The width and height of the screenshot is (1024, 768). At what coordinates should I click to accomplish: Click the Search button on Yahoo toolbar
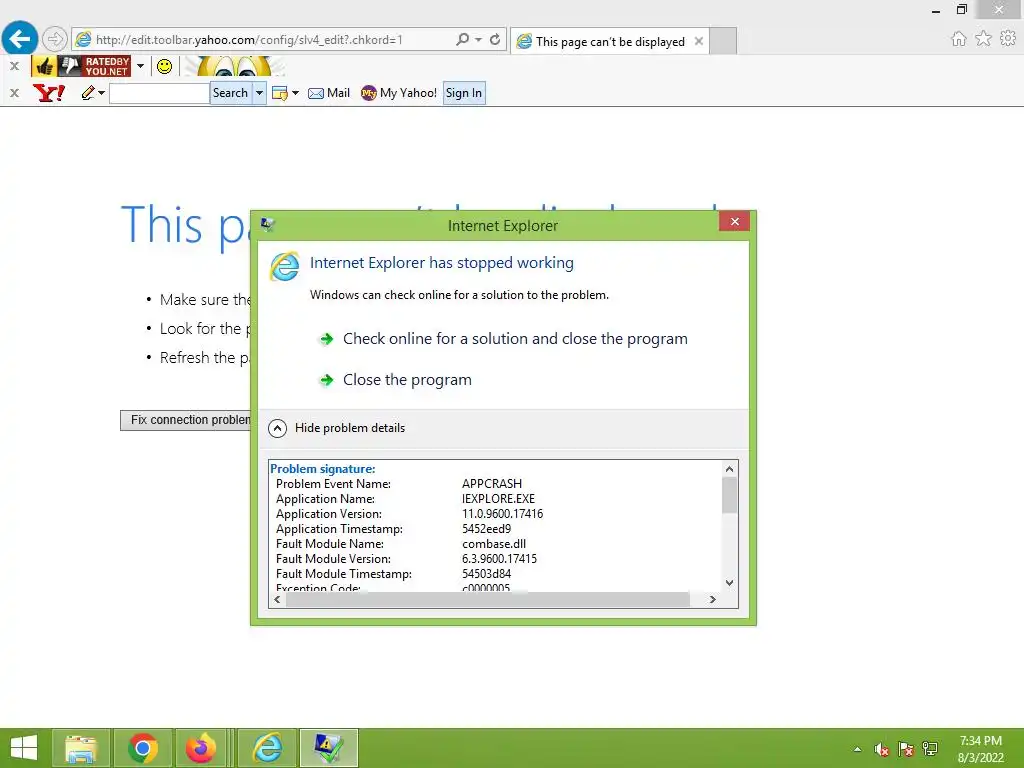click(231, 93)
